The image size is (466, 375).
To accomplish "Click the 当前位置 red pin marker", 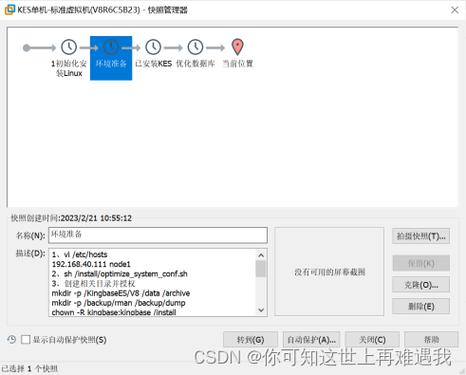I will coord(237,47).
